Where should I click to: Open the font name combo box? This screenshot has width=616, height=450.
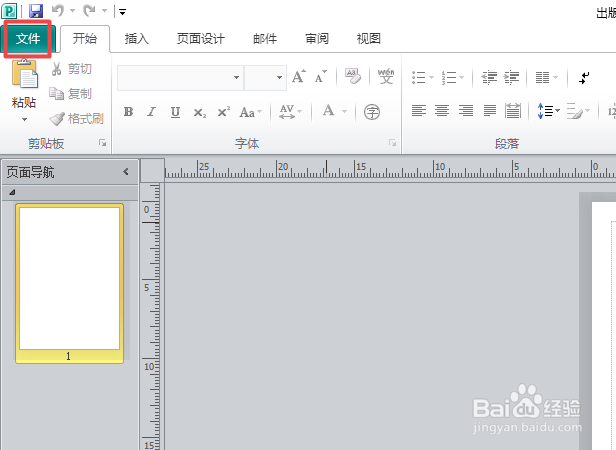pyautogui.click(x=180, y=77)
